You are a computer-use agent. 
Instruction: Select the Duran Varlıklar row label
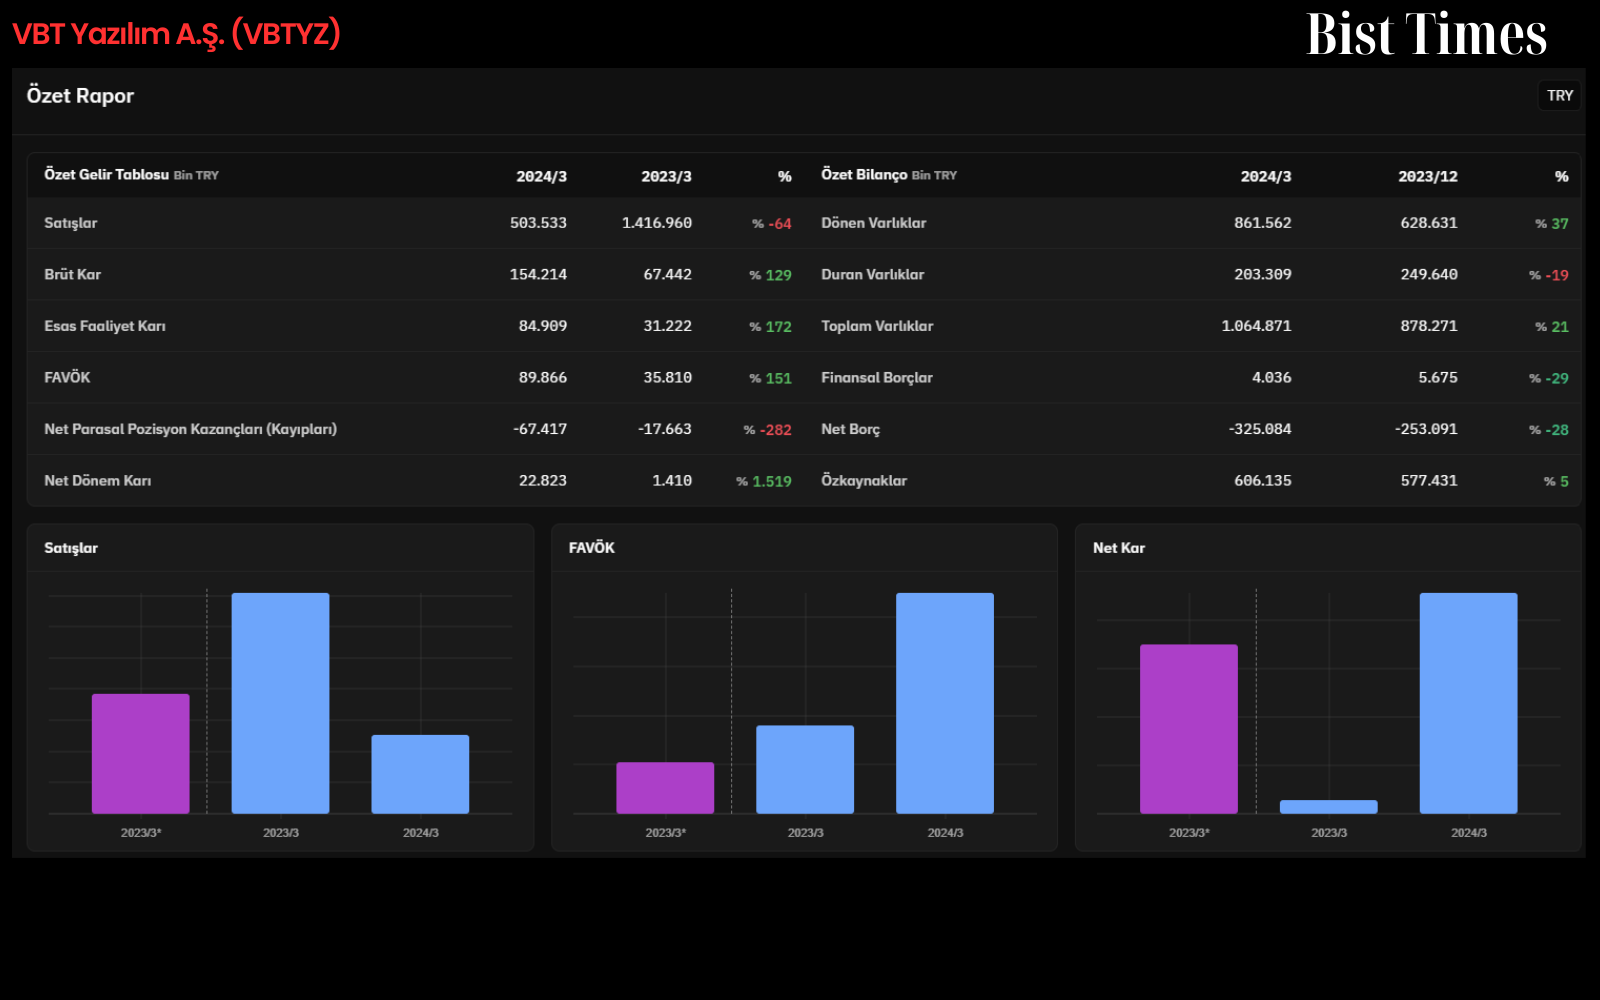coord(873,274)
